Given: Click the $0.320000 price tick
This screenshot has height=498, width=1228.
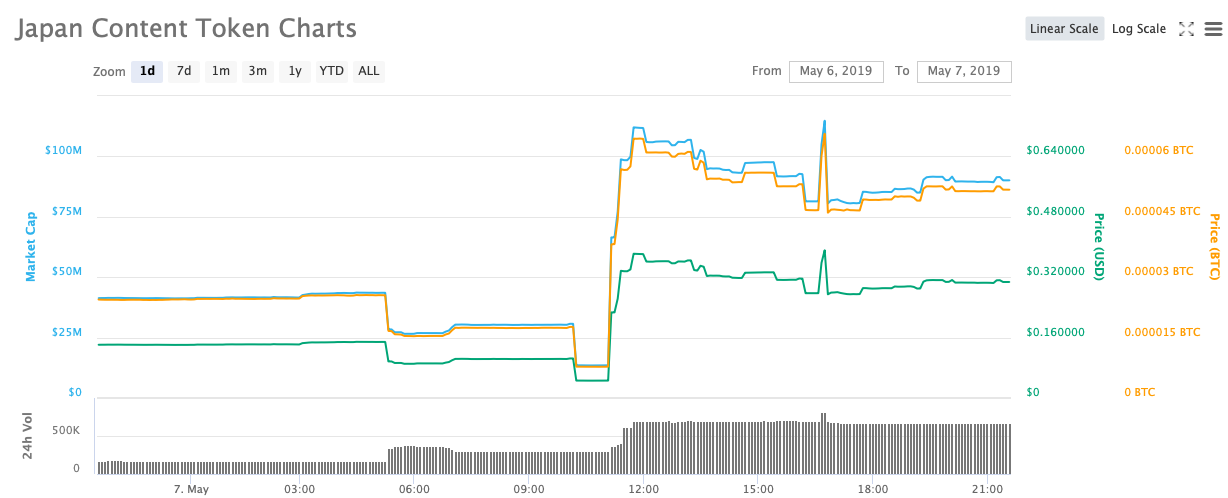Looking at the screenshot, I should pyautogui.click(x=1056, y=271).
